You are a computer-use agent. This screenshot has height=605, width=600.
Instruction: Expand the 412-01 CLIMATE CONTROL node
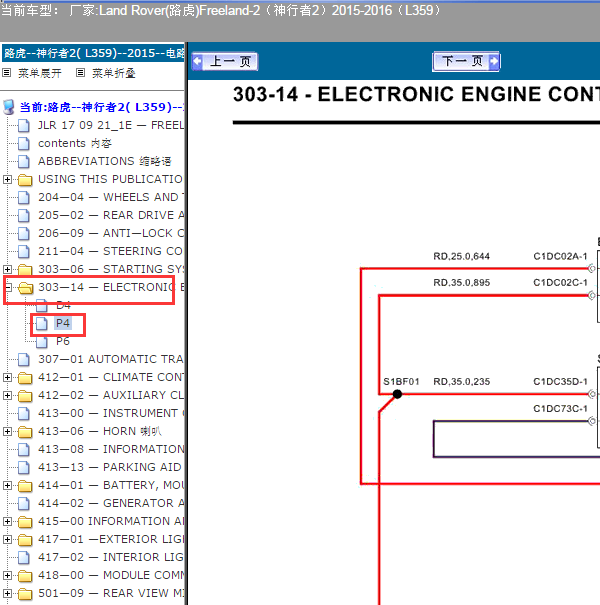tap(7, 377)
